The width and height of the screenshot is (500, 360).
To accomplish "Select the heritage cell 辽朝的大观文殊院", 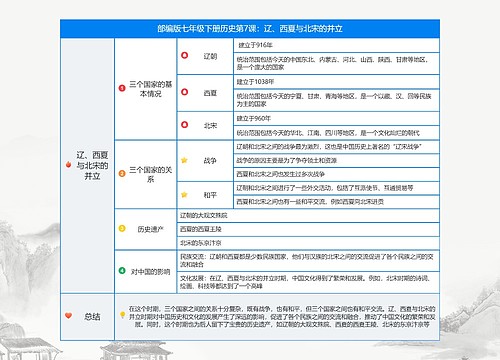I will (x=308, y=215).
